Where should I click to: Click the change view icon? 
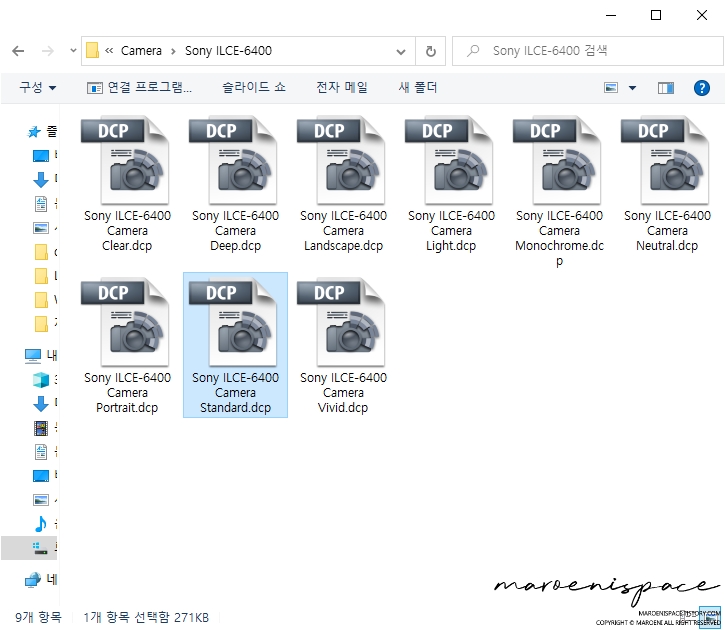pyautogui.click(x=611, y=87)
